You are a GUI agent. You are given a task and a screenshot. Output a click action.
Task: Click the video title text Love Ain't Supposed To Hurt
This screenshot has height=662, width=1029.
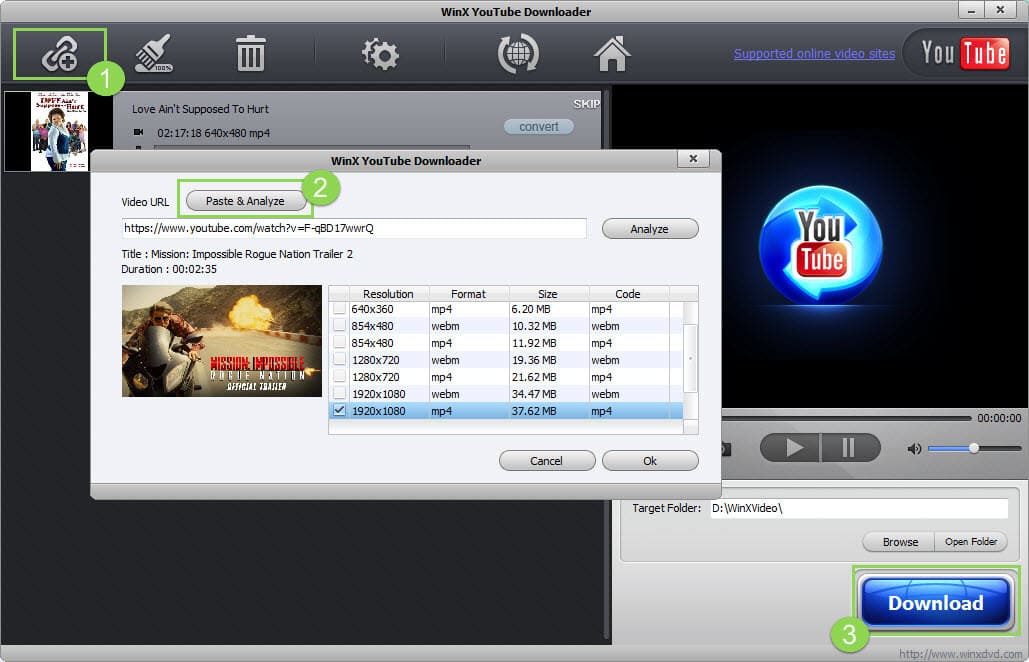click(x=200, y=109)
